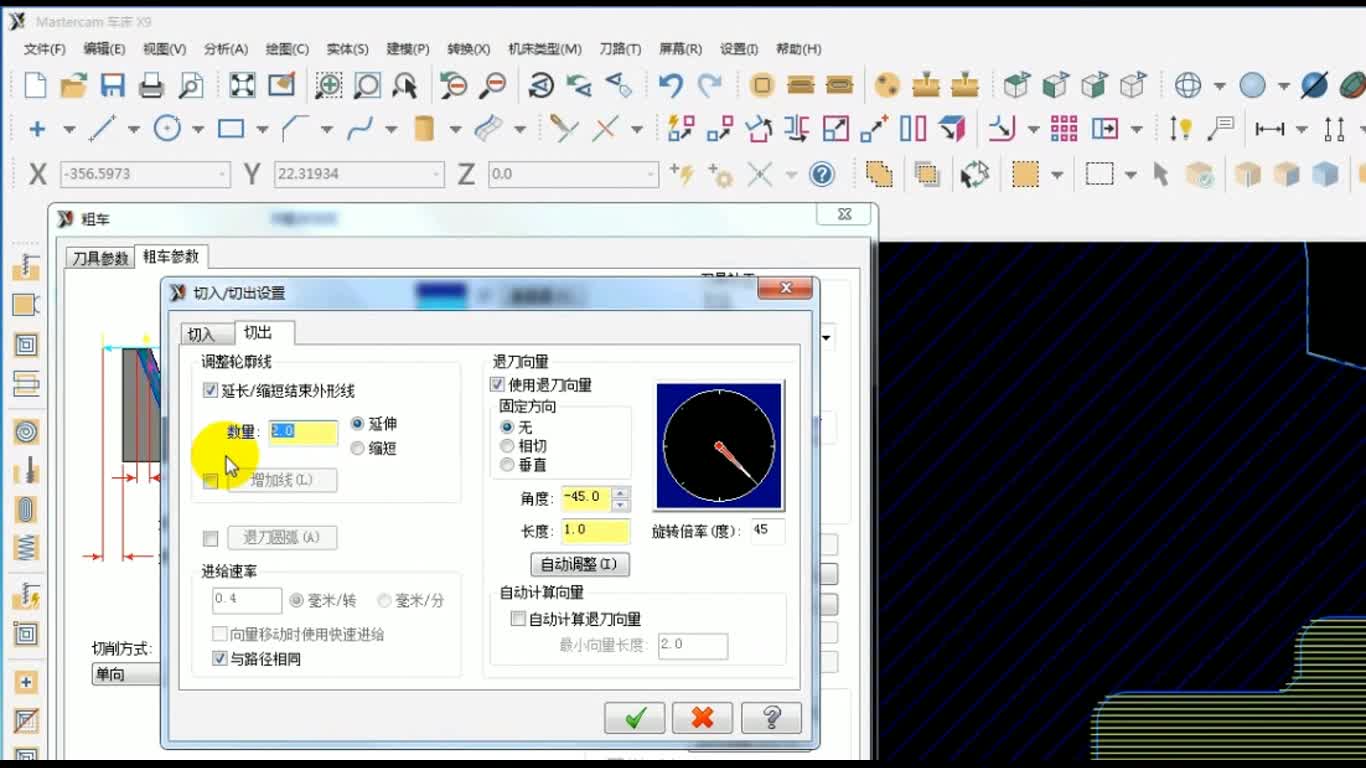Click the 自动调整(I) button
This screenshot has width=1366, height=768.
point(578,564)
